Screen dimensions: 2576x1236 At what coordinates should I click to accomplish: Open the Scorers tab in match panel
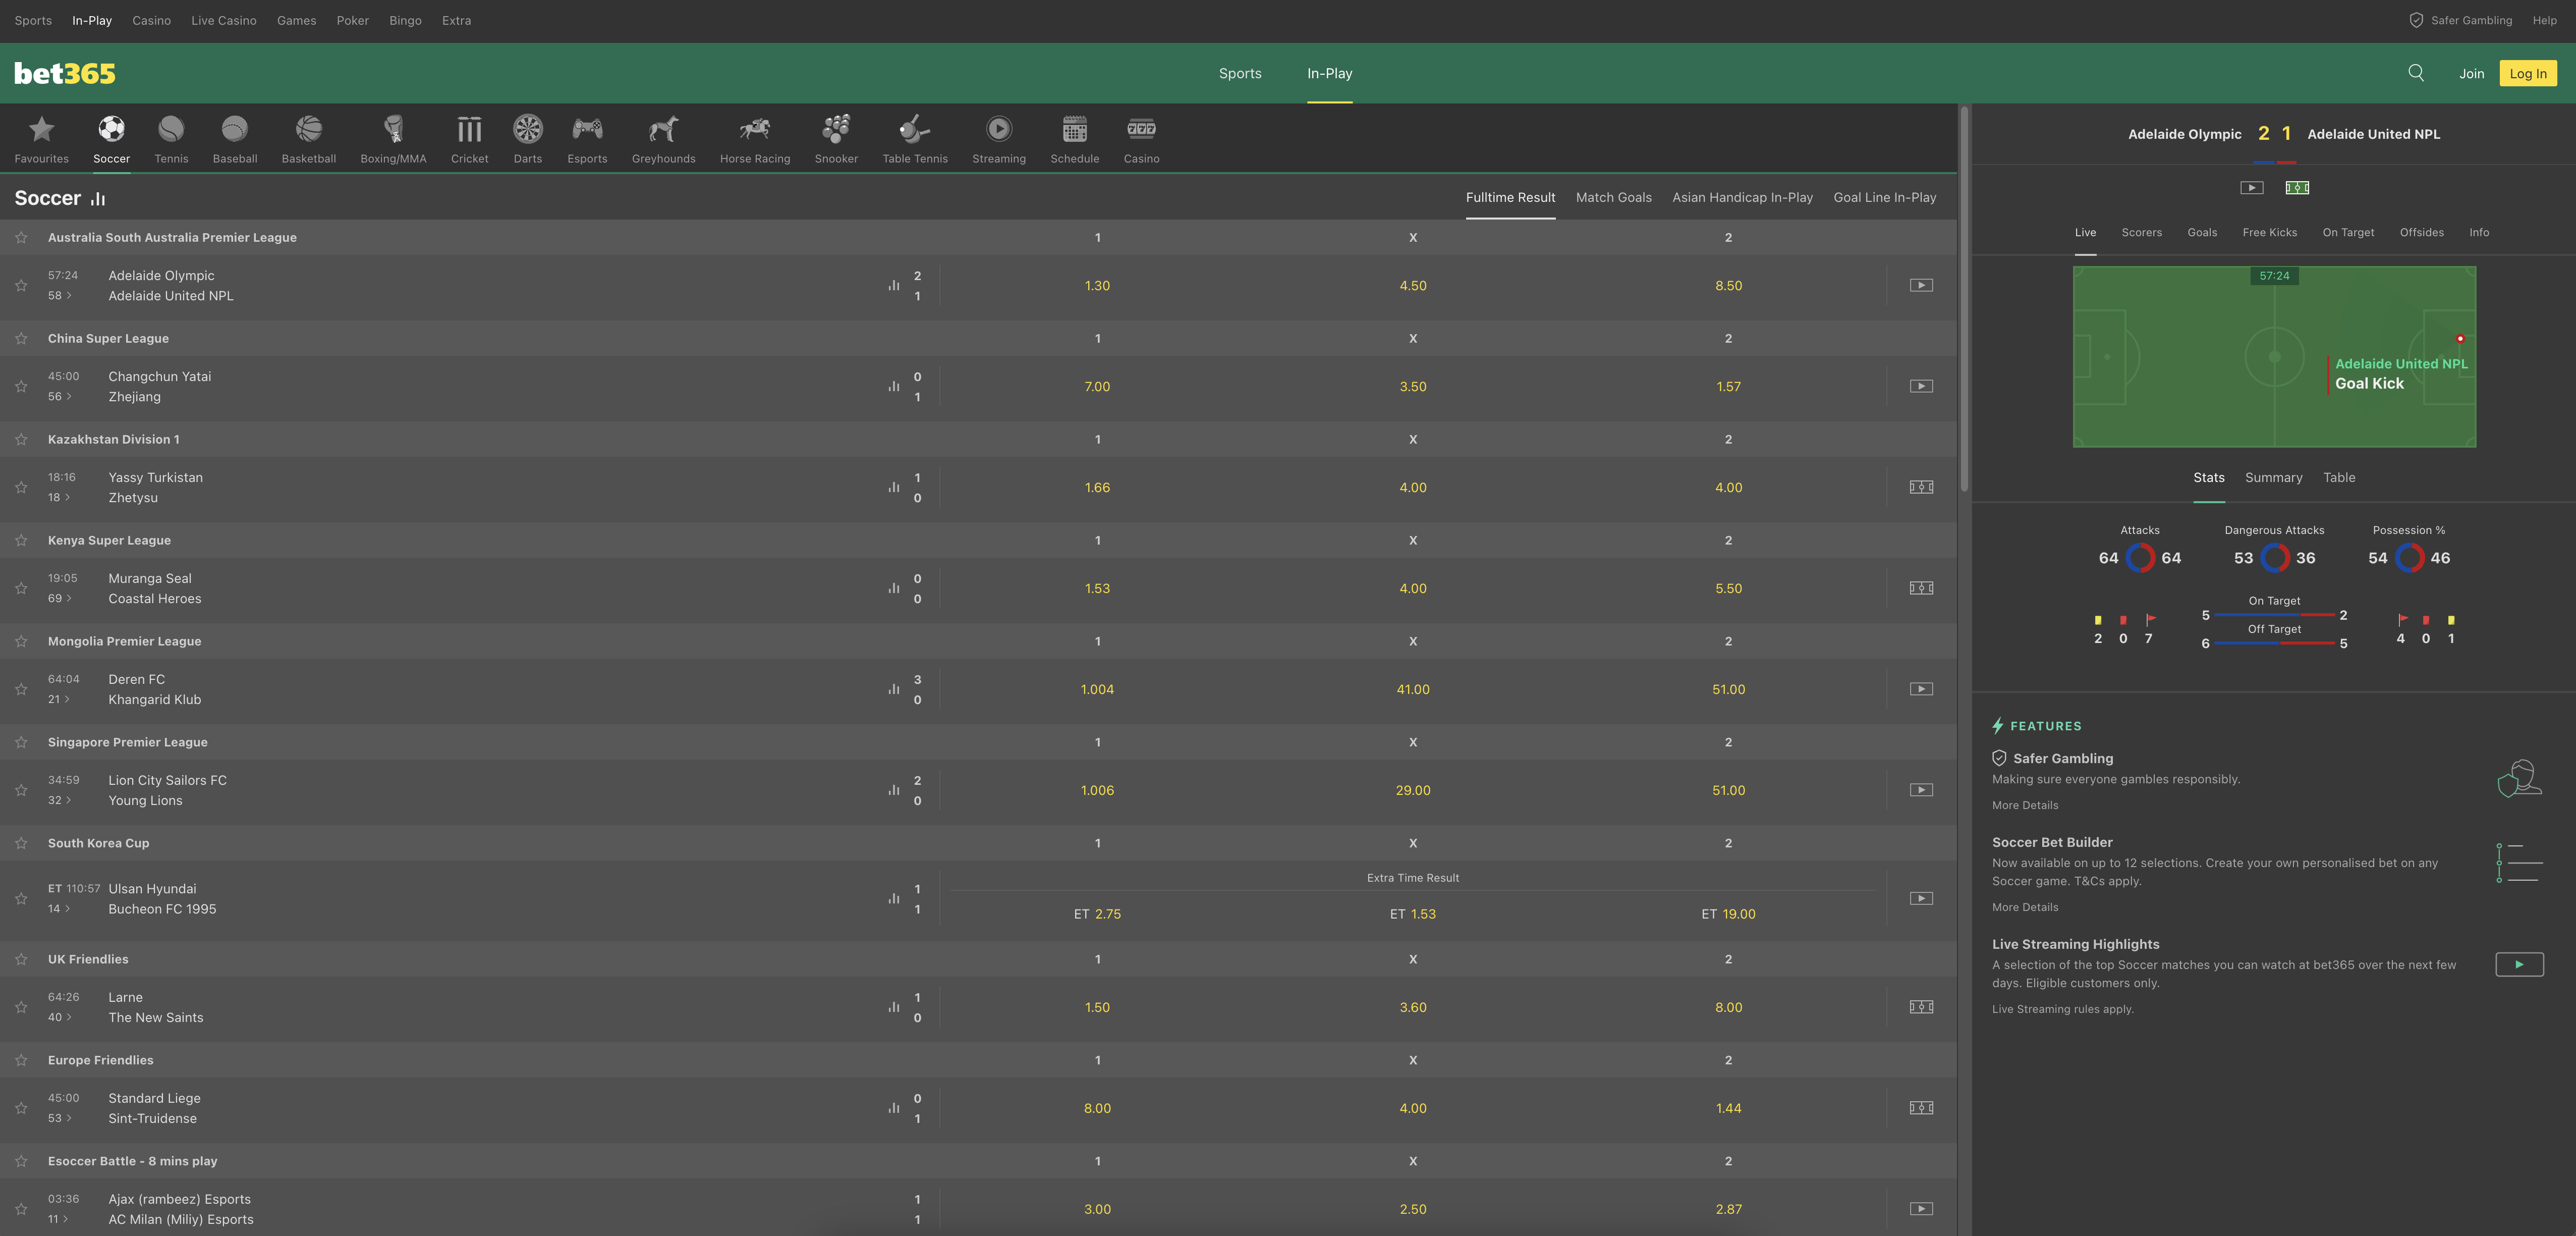coord(2141,233)
